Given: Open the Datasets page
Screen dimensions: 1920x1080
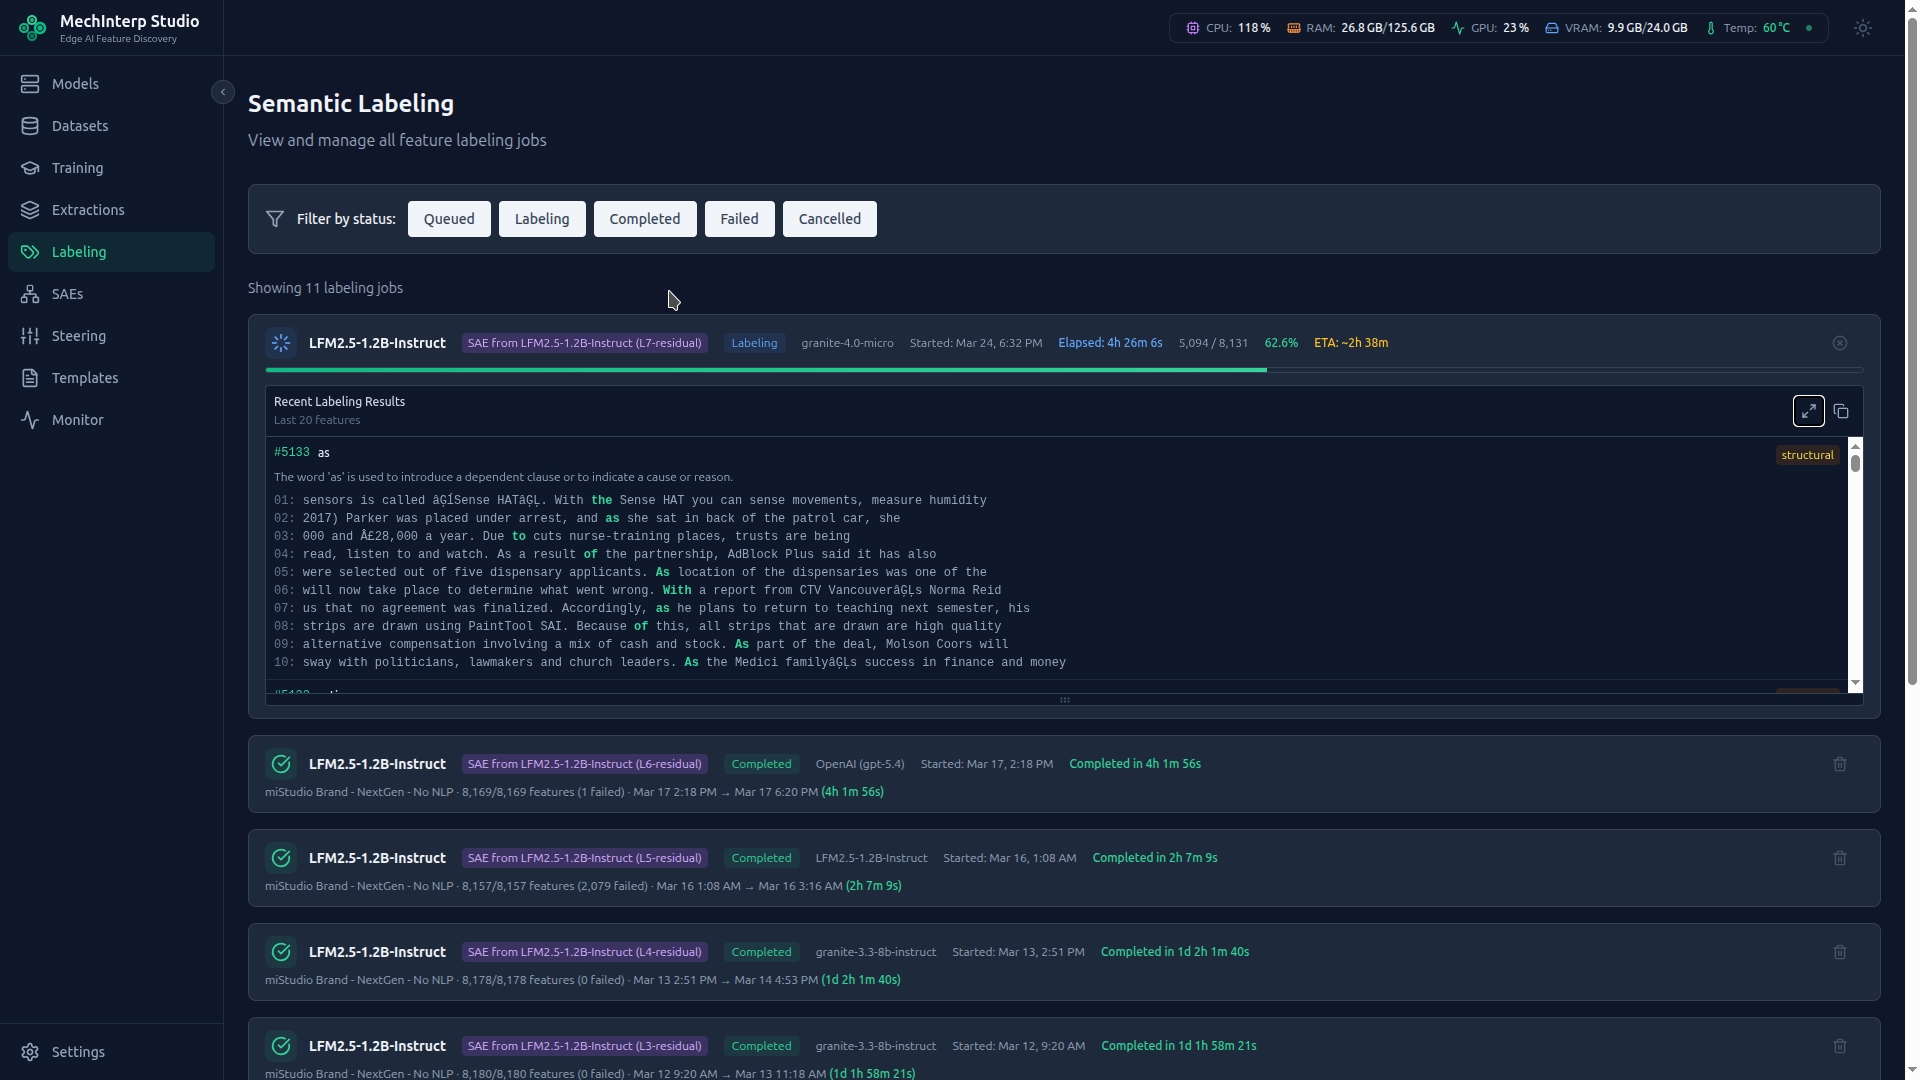Looking at the screenshot, I should coord(111,126).
